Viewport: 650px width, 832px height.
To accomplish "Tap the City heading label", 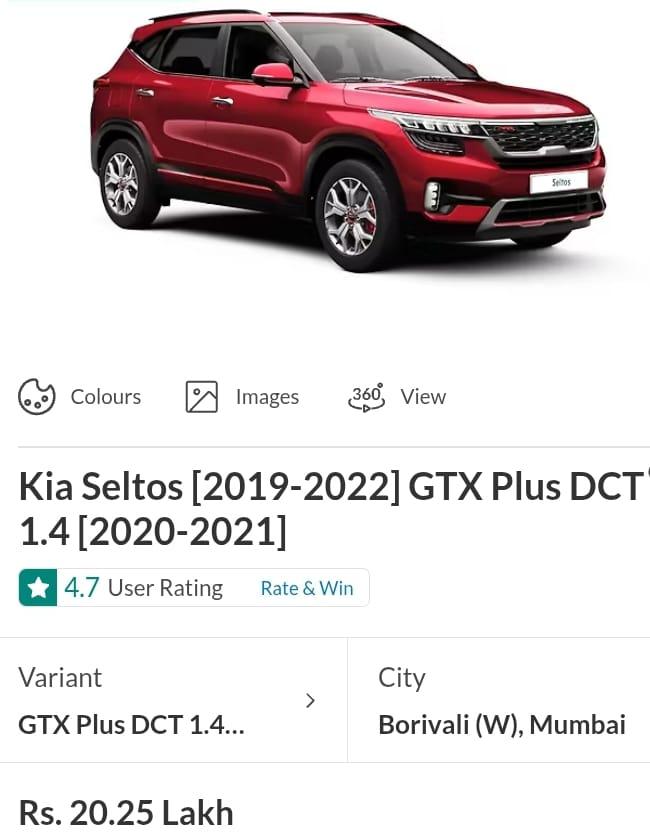I will tap(402, 677).
